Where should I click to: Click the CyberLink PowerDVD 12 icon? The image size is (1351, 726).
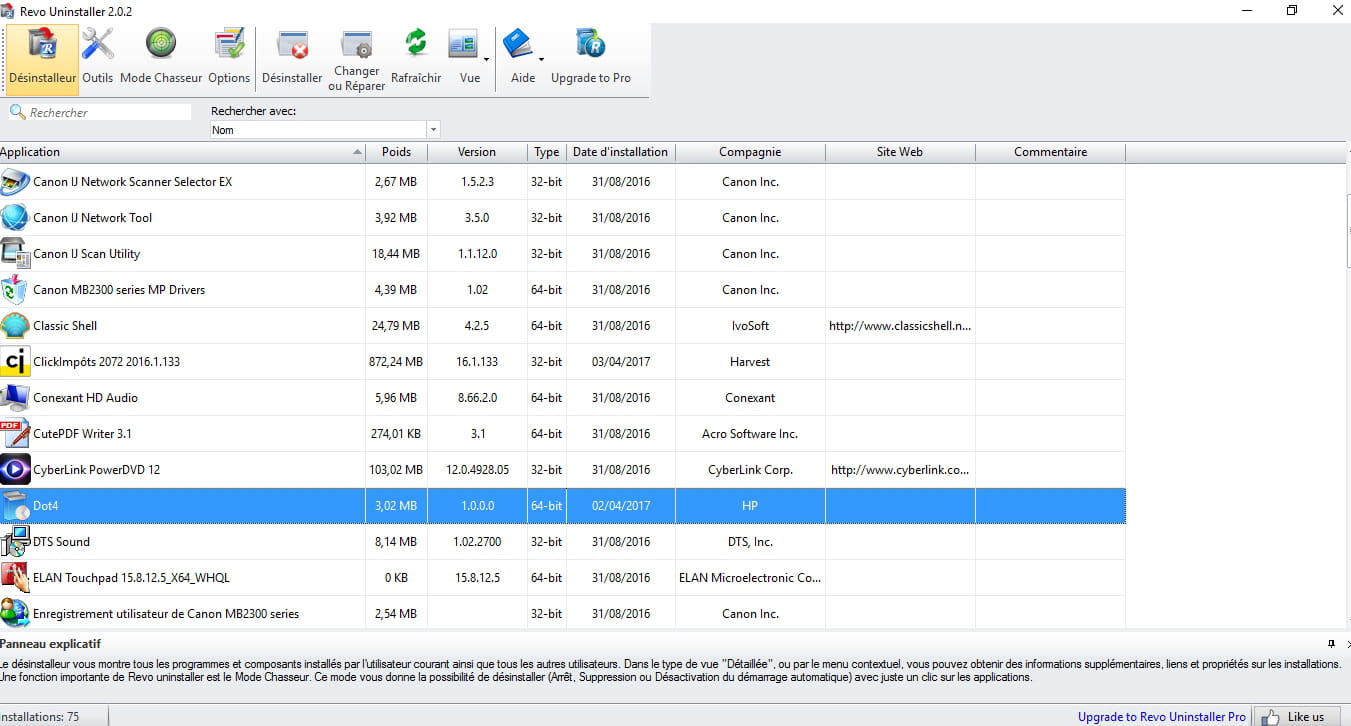pos(15,470)
